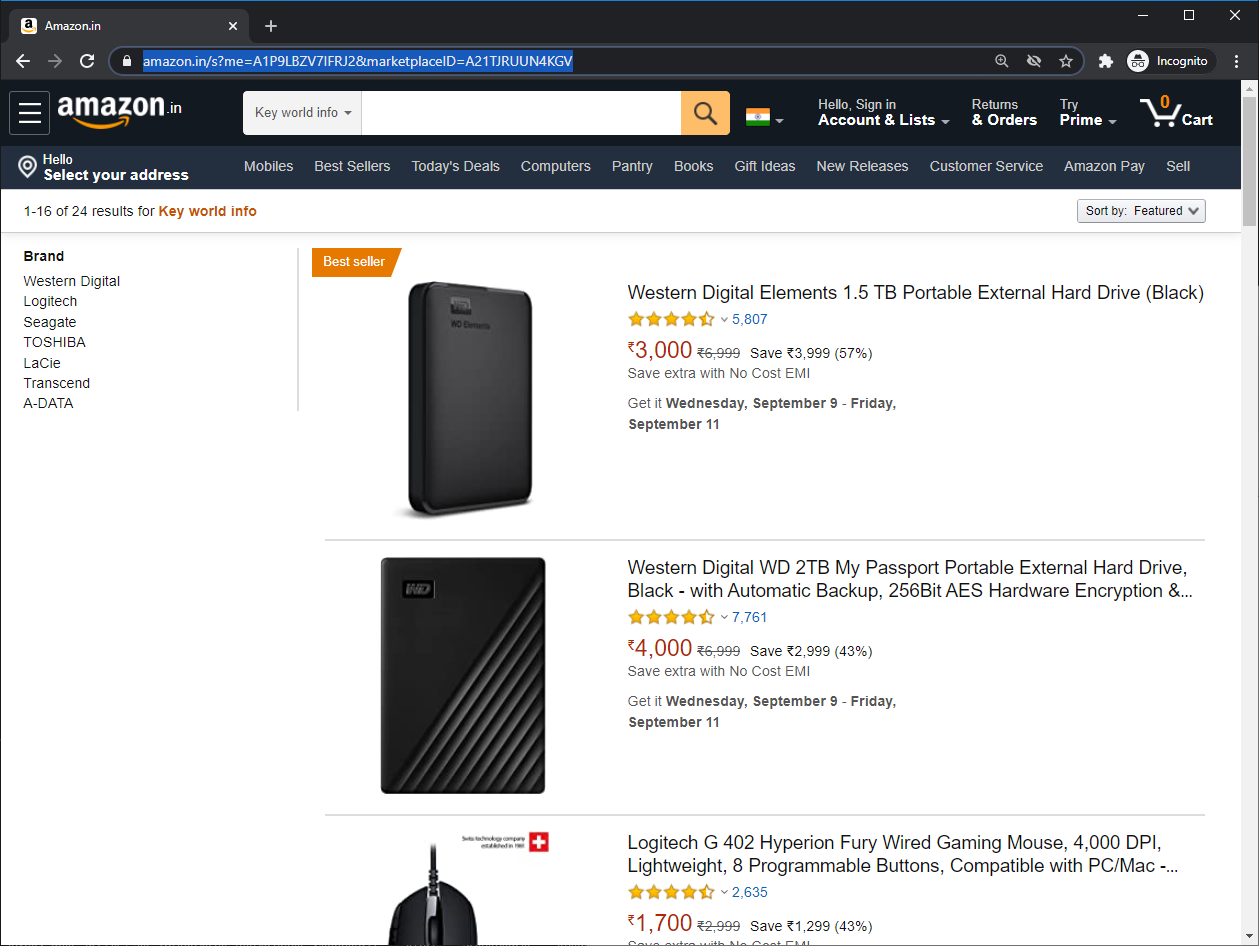Image resolution: width=1259 pixels, height=946 pixels.
Task: Bookmark this page with the star icon
Action: (1066, 61)
